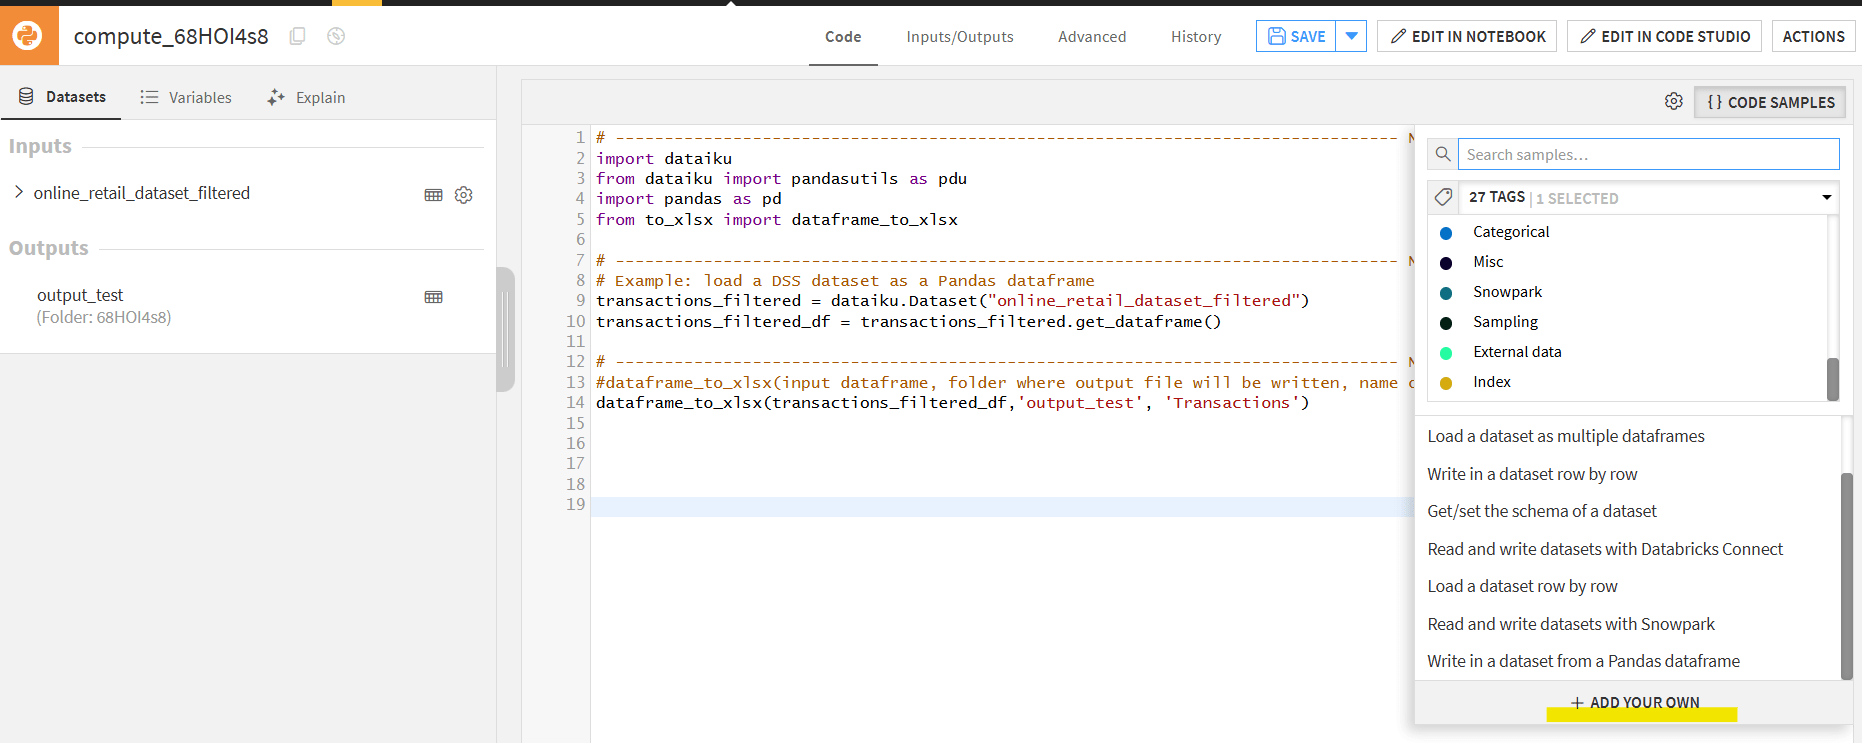
Task: Click the table icon for online_retail_dataset_filtered
Action: pos(433,195)
